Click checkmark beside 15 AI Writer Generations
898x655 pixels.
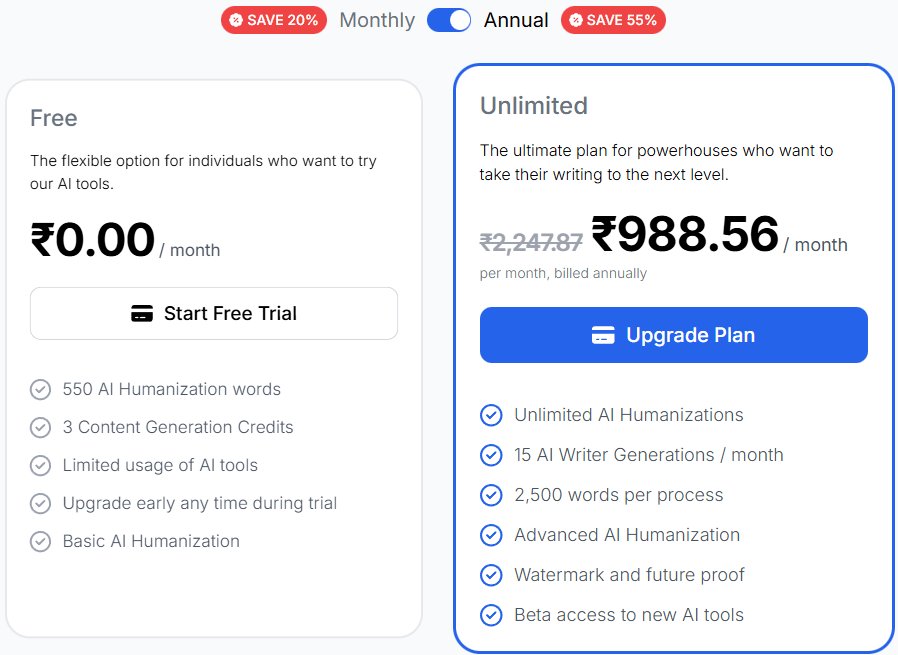491,455
